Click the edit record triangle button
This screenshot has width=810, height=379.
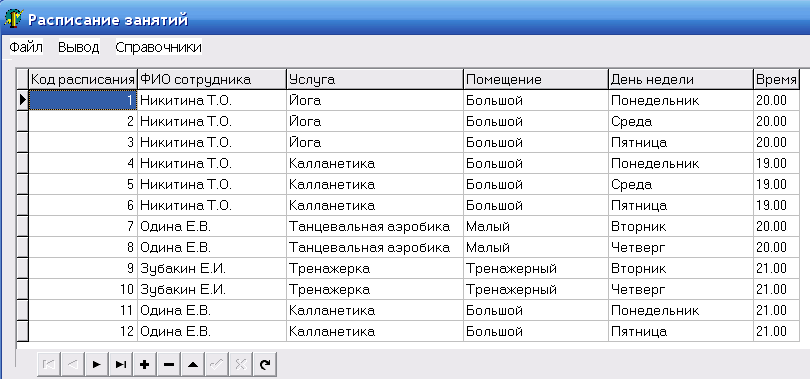(193, 365)
